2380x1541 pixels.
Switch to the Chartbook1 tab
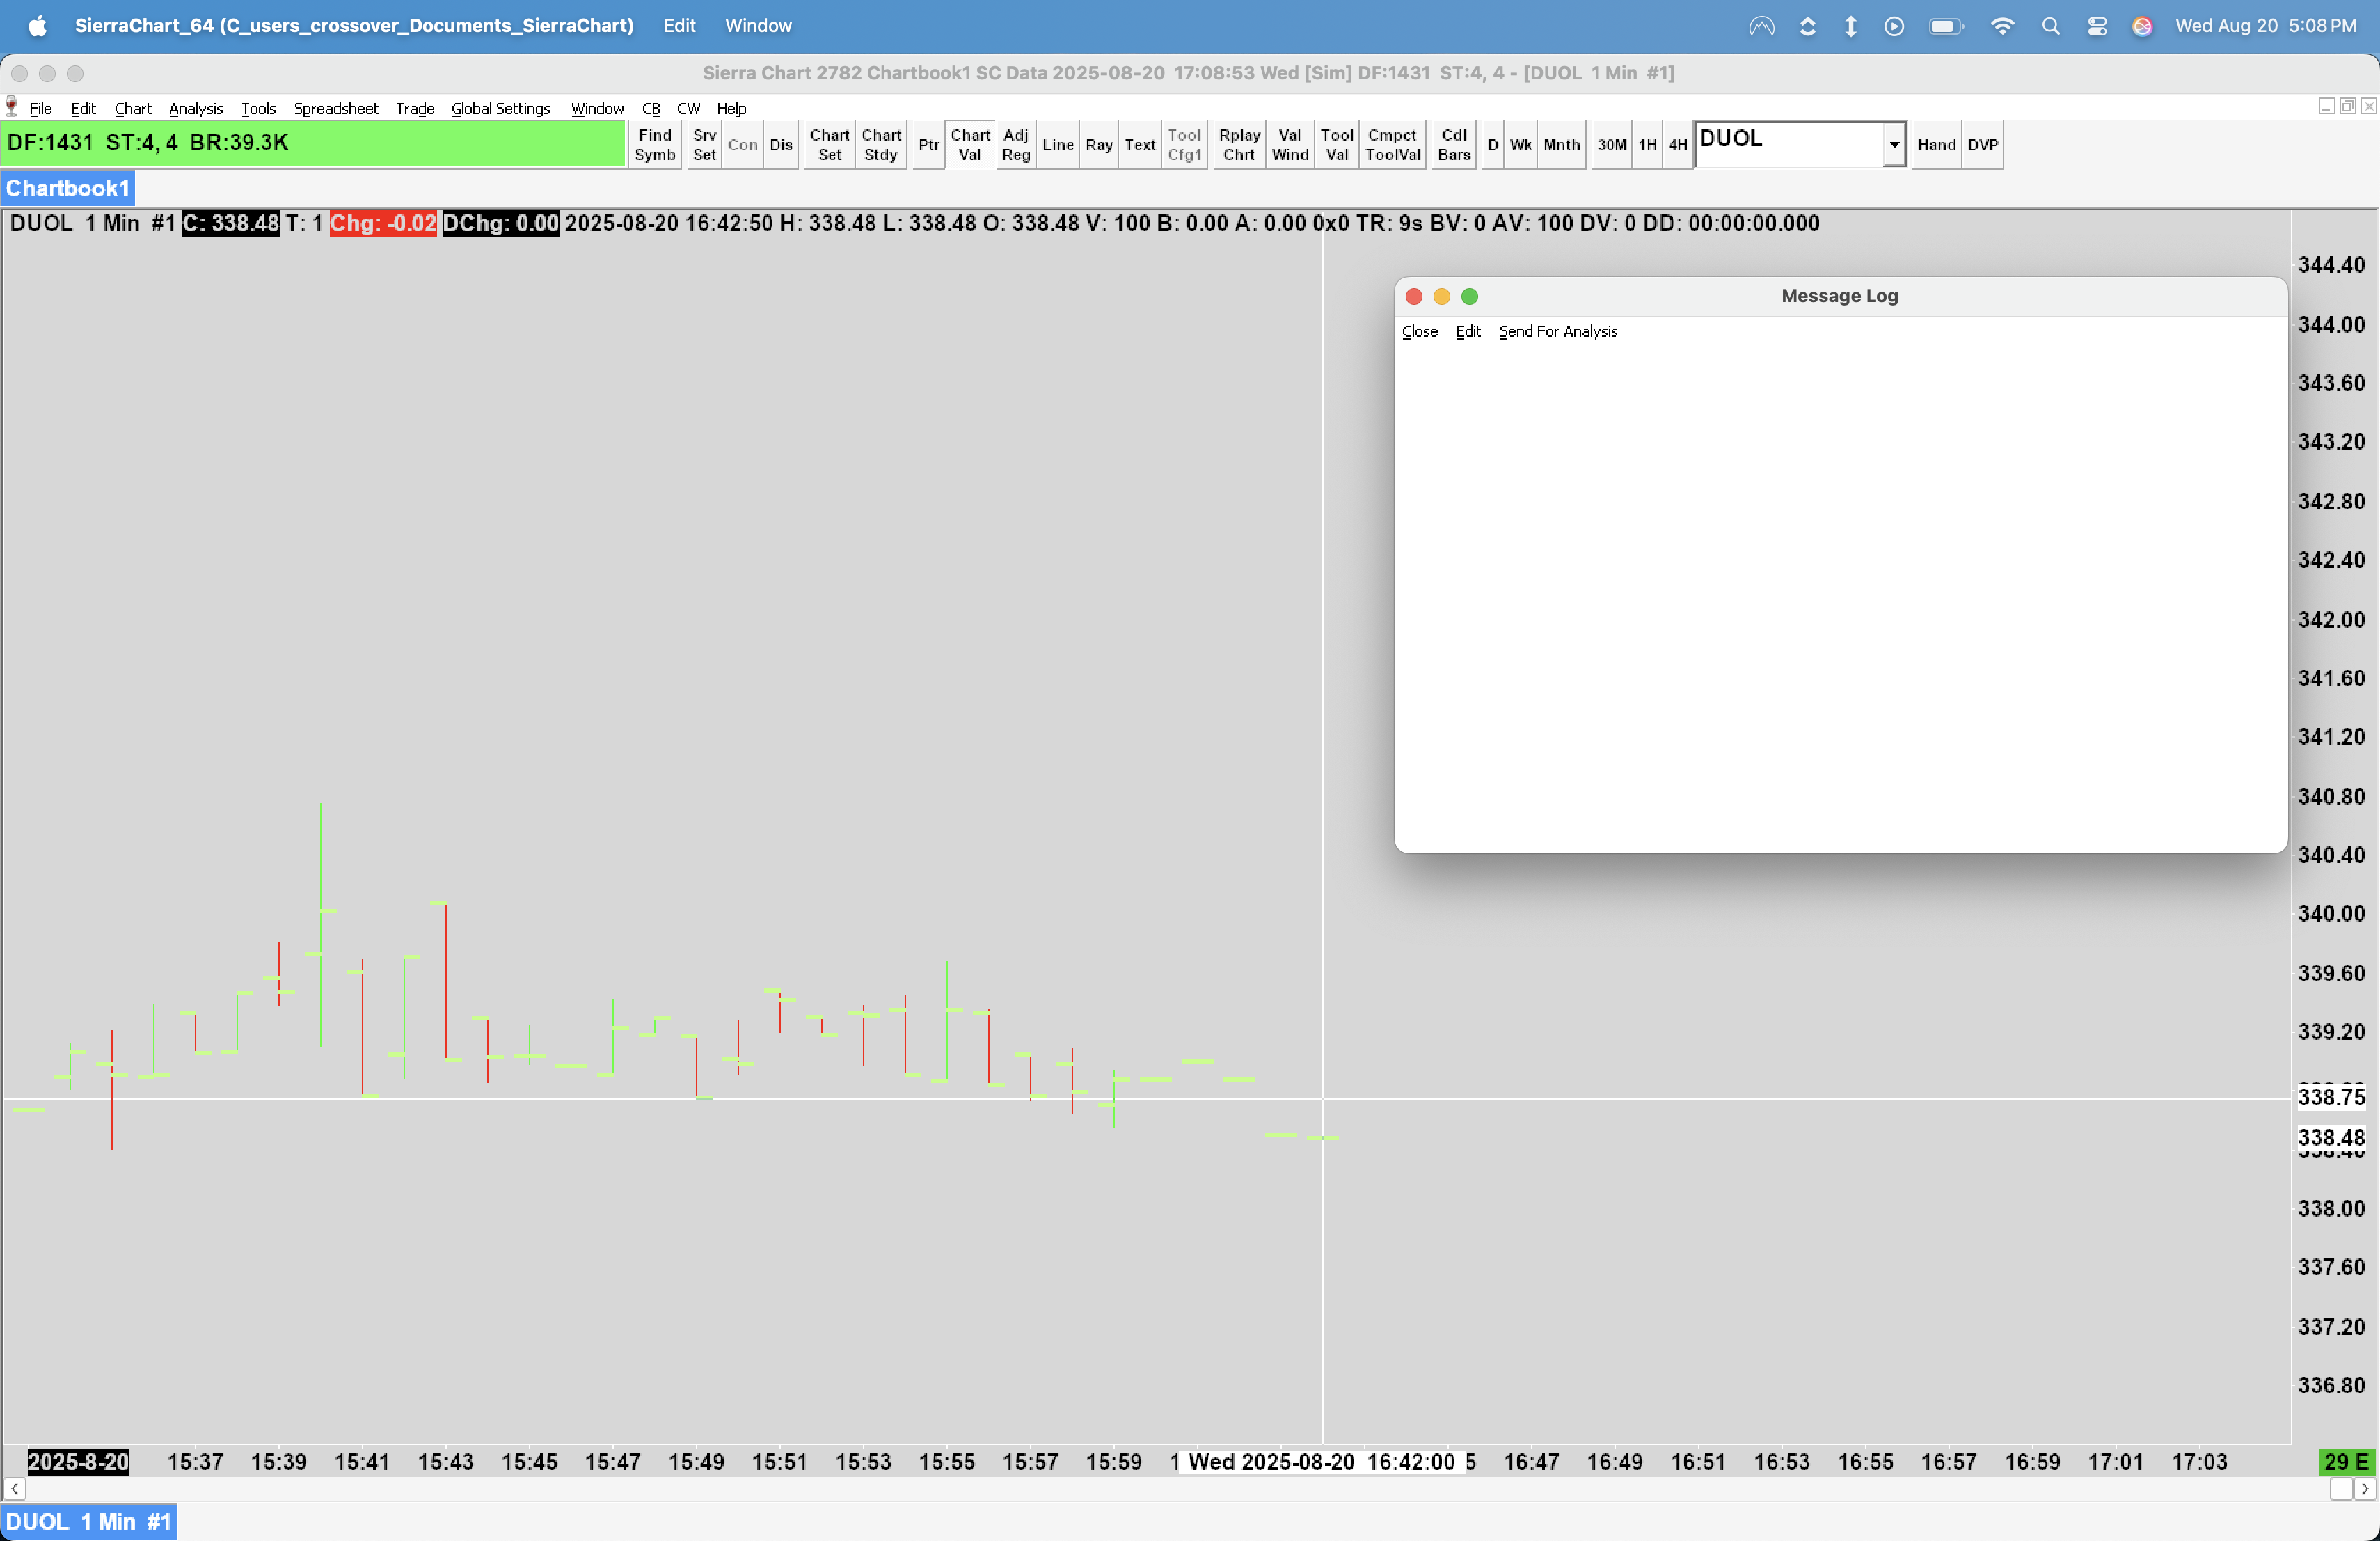[x=67, y=188]
